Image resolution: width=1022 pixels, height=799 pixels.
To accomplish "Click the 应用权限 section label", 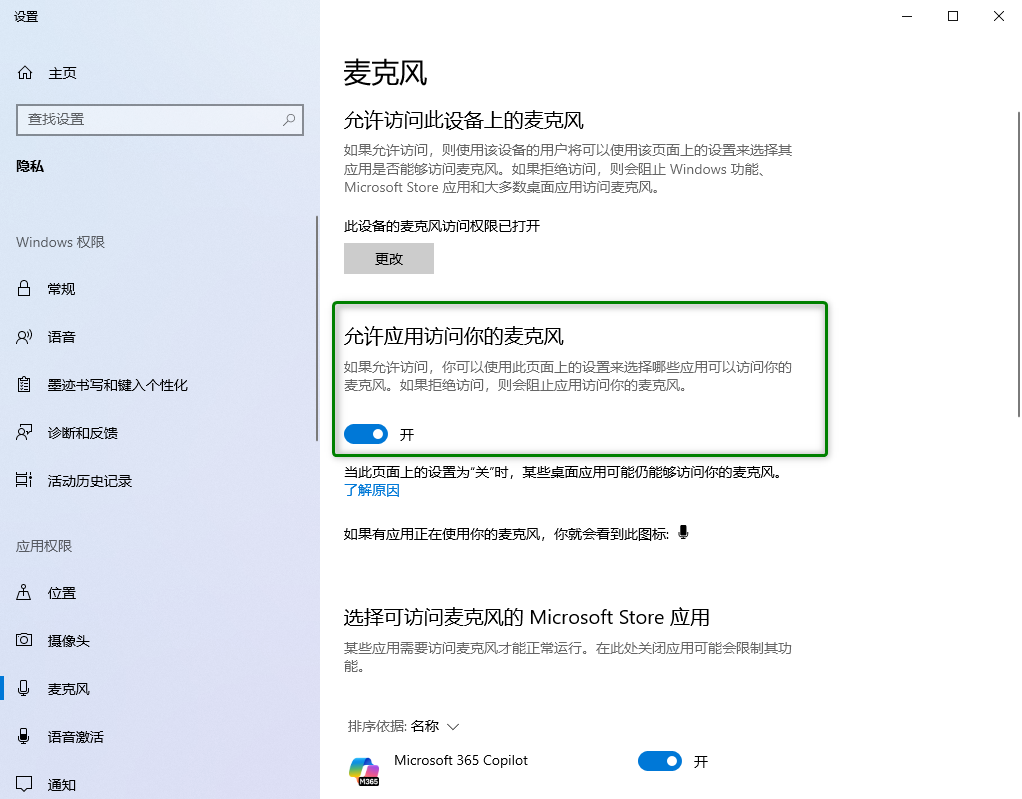I will tap(44, 546).
